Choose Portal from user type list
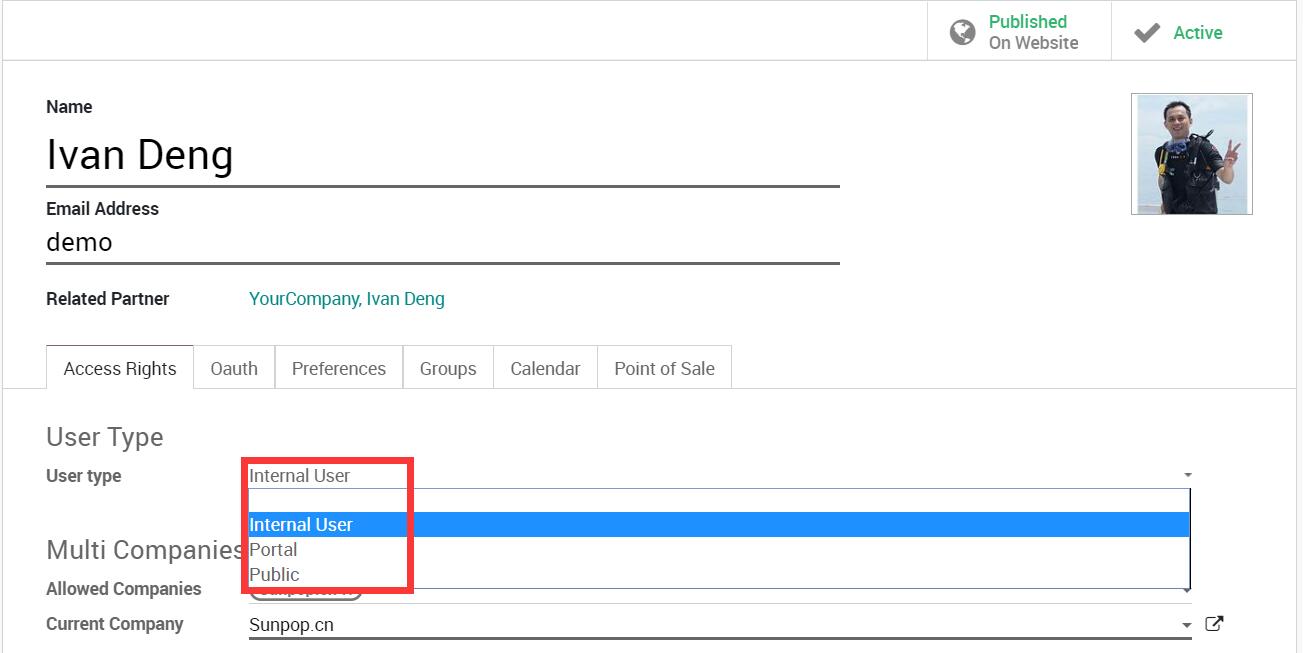The image size is (1303, 653). tap(718, 550)
